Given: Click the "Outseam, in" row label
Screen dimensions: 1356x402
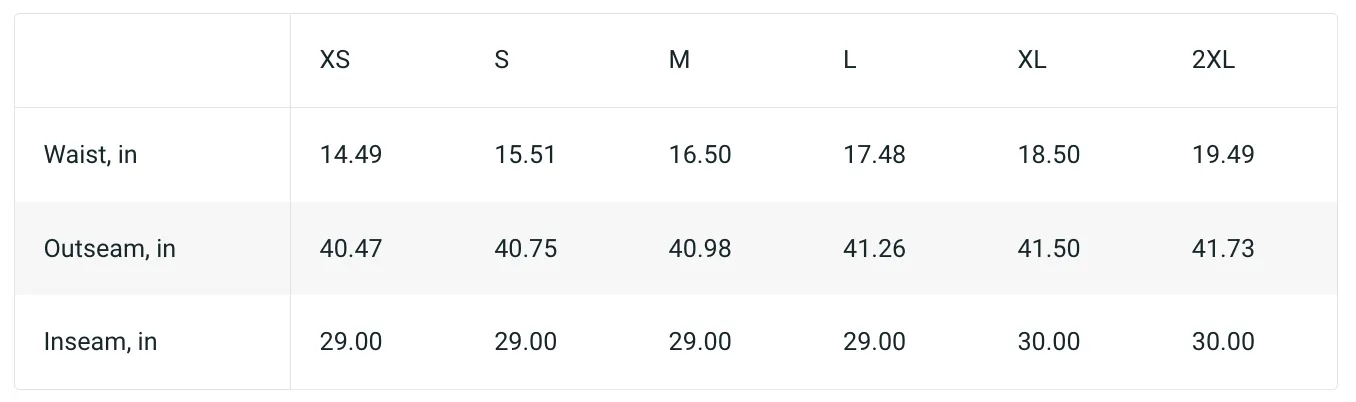Looking at the screenshot, I should [110, 249].
